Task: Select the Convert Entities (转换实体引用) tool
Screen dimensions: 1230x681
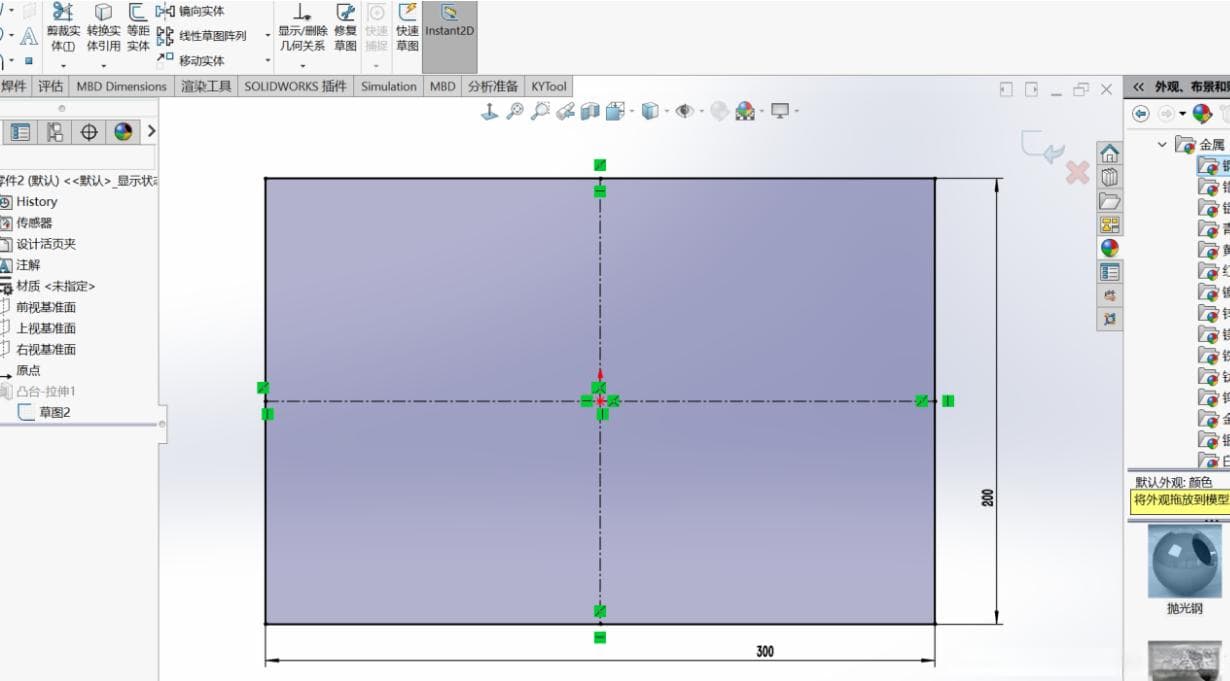Action: click(x=103, y=26)
